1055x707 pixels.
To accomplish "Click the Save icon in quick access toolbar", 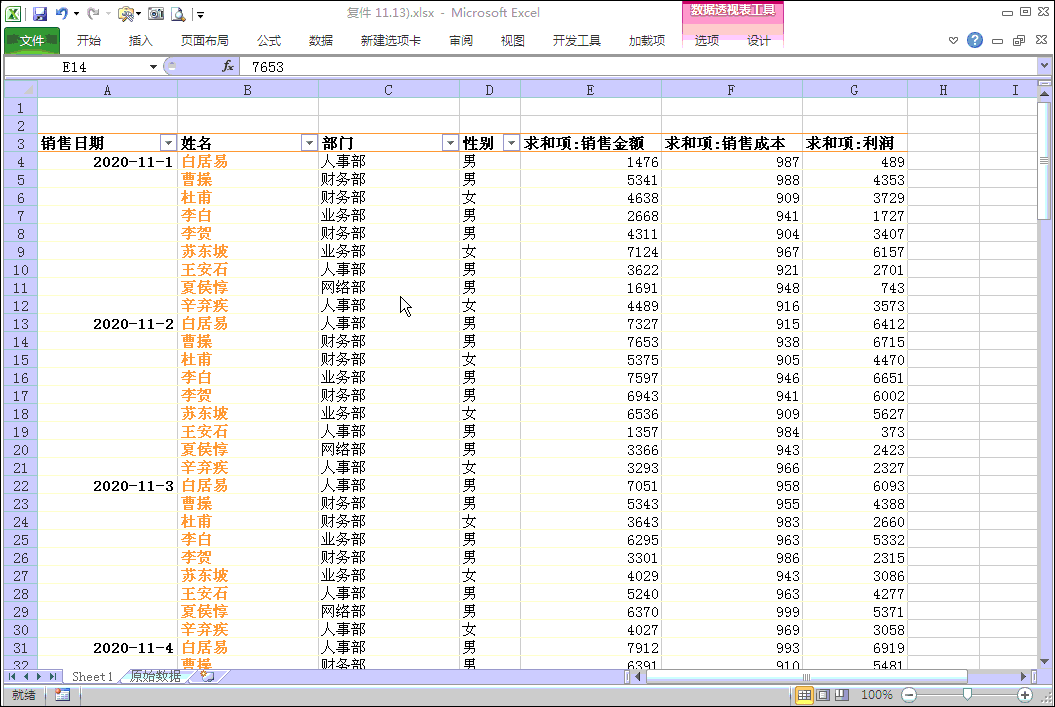I will (x=40, y=13).
